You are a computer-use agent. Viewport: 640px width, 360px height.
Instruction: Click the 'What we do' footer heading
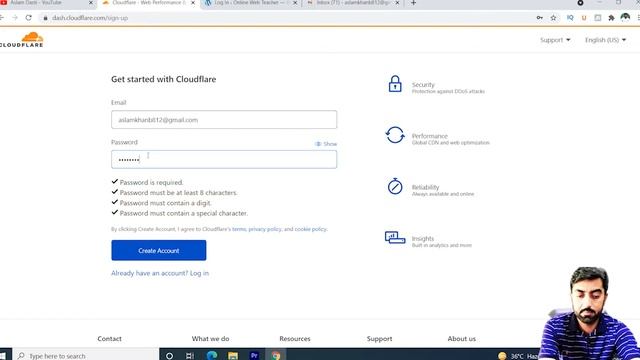pyautogui.click(x=210, y=338)
